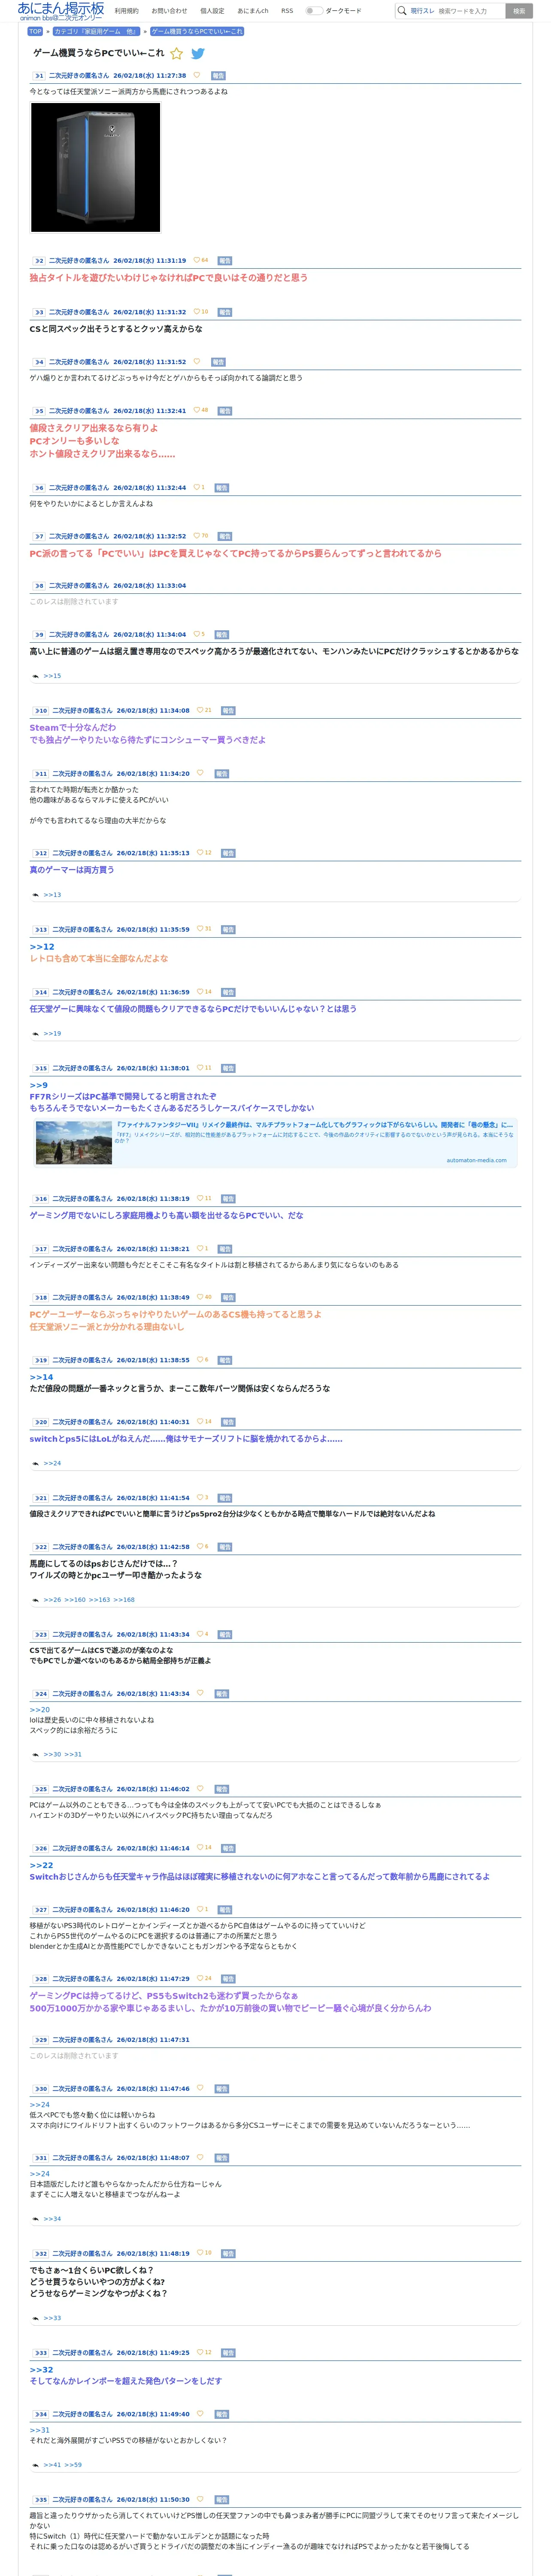Click heart icon on post 11
This screenshot has height=2576, width=551.
(200, 773)
